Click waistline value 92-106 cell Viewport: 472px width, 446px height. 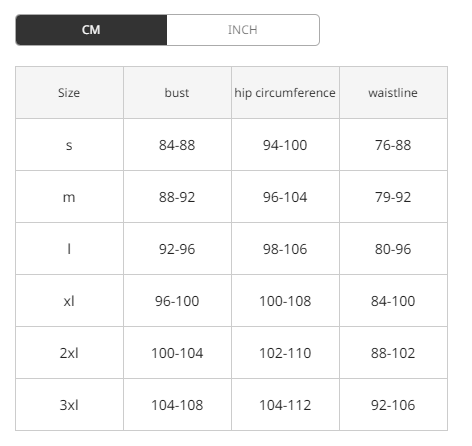point(393,405)
